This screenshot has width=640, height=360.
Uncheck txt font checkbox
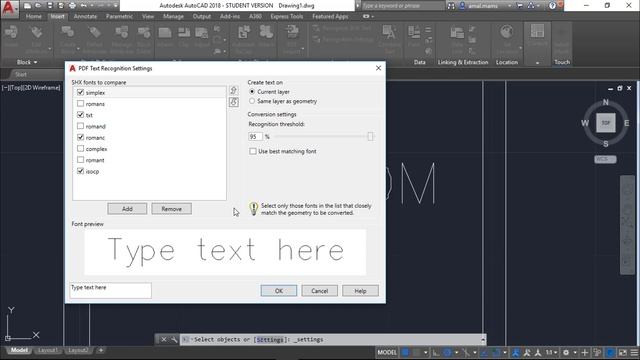pyautogui.click(x=80, y=115)
